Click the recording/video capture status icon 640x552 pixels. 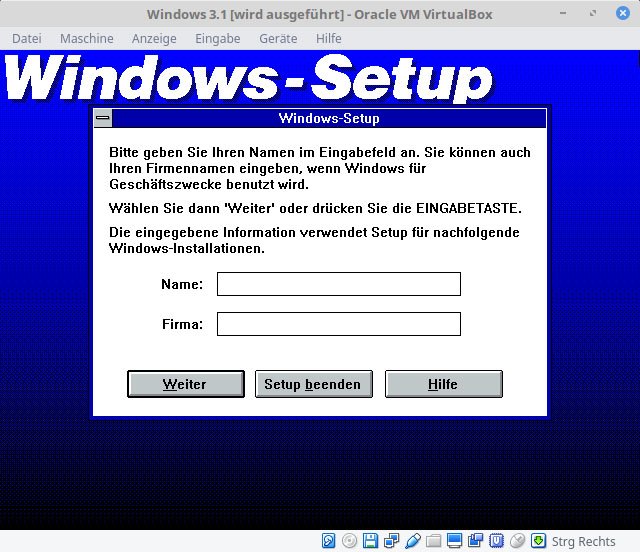pyautogui.click(x=475, y=541)
